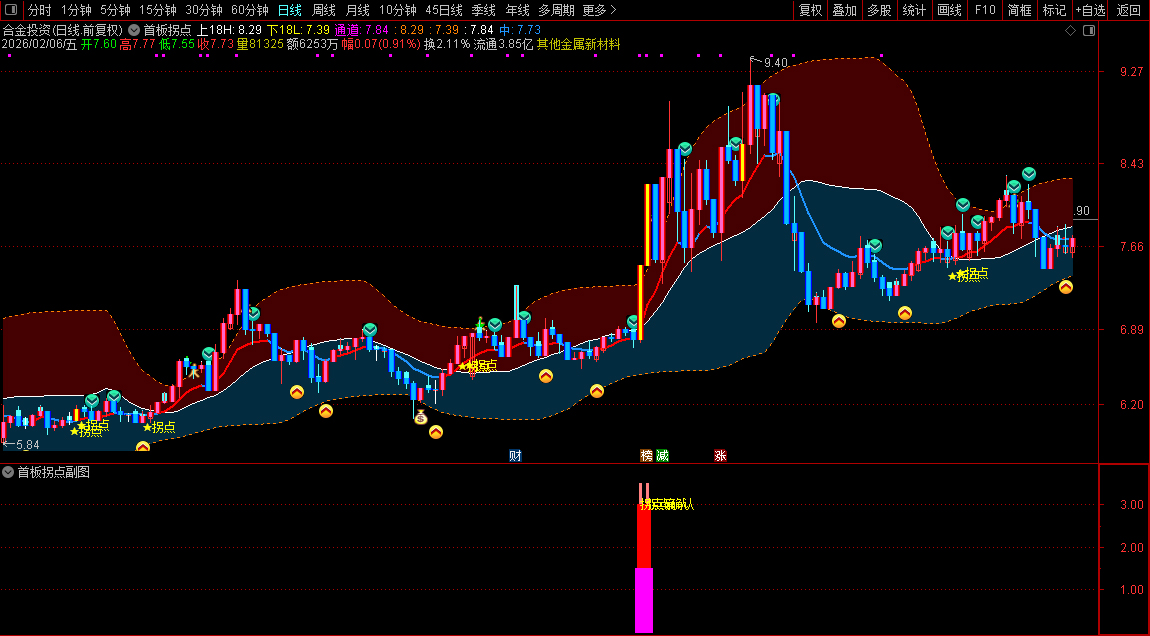The height and width of the screenshot is (636, 1150).
Task: Click the 减 event marker
Action: (x=662, y=456)
